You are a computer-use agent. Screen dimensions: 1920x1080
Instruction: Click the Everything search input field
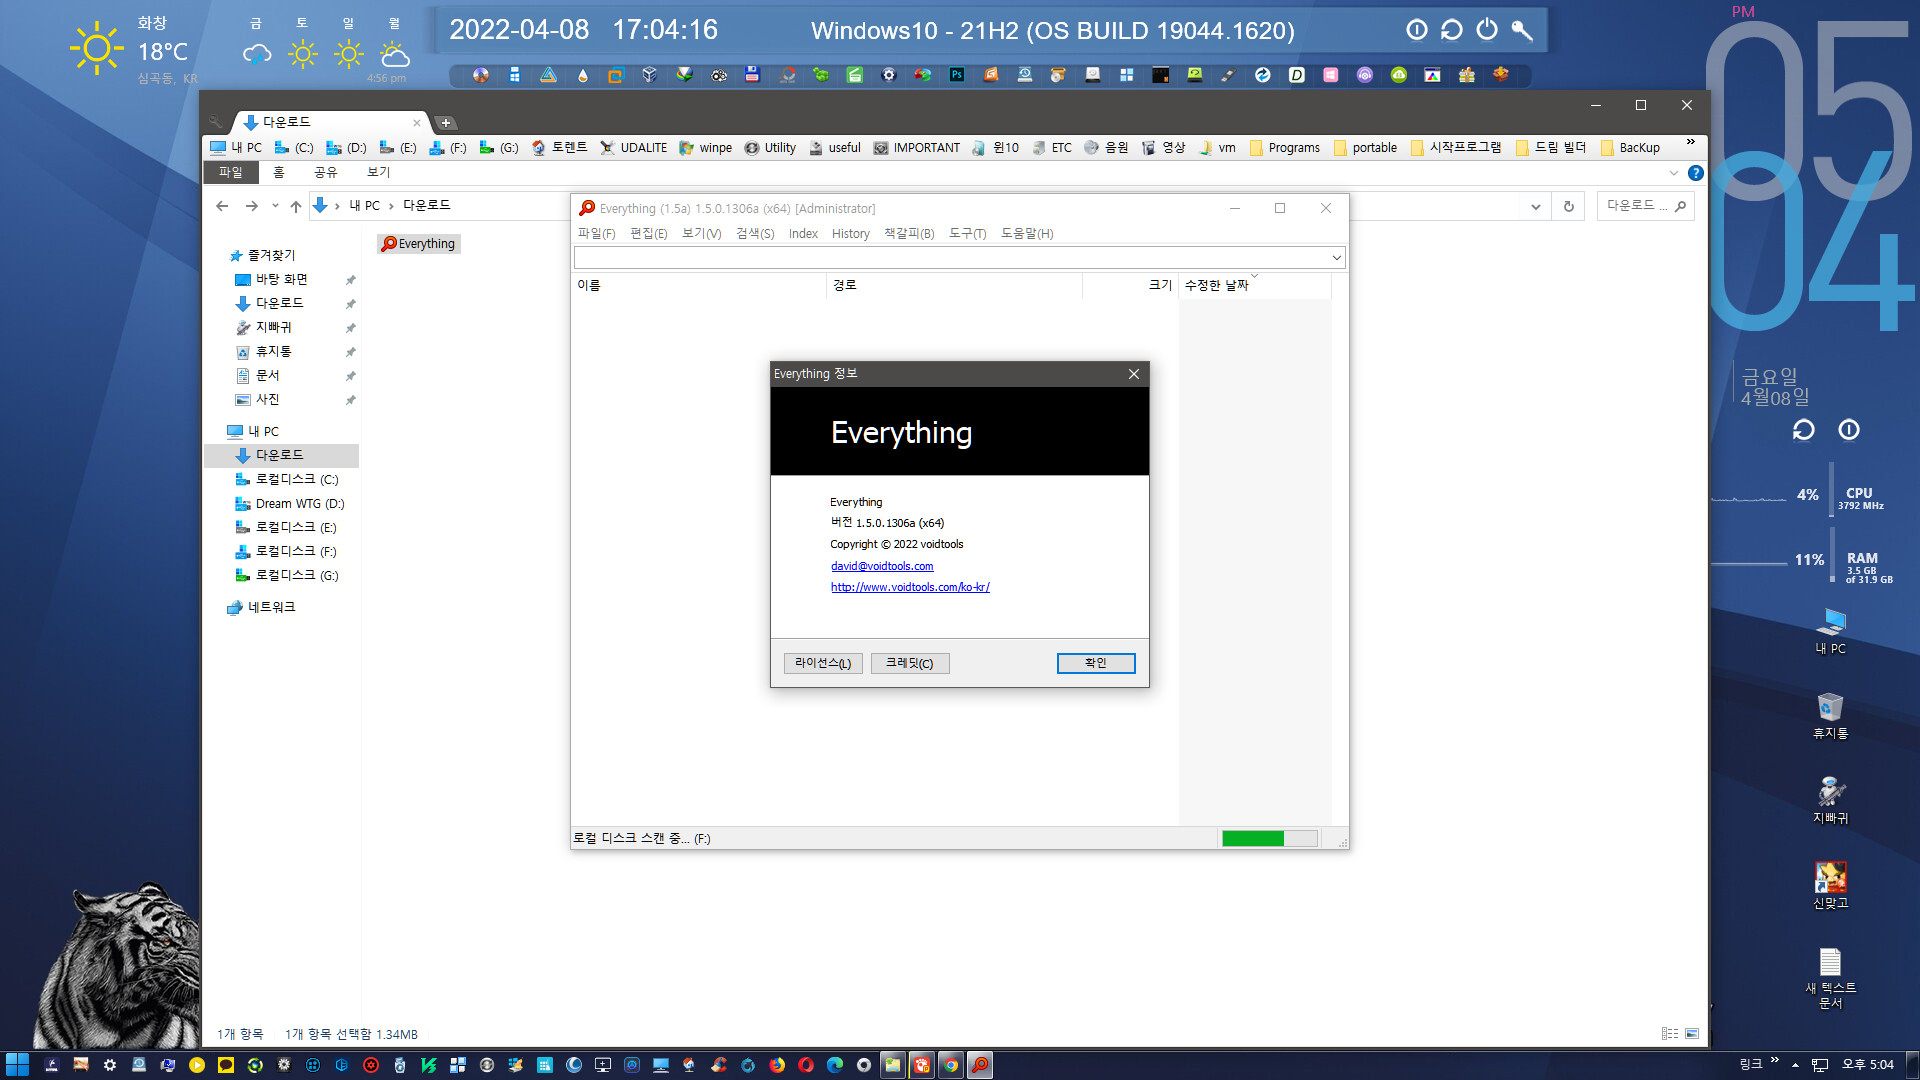pyautogui.click(x=952, y=258)
